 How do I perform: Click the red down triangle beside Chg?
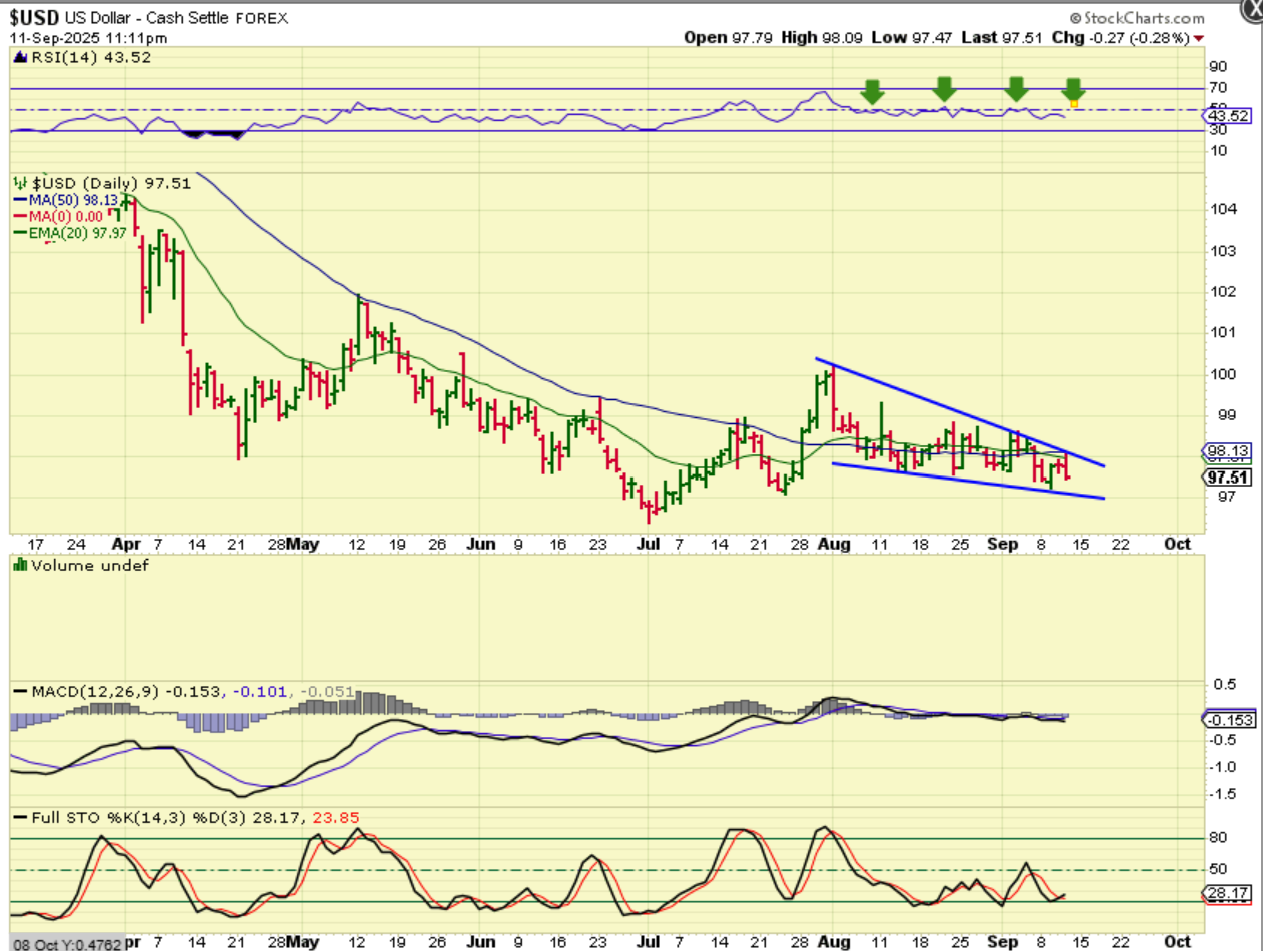[x=1199, y=38]
